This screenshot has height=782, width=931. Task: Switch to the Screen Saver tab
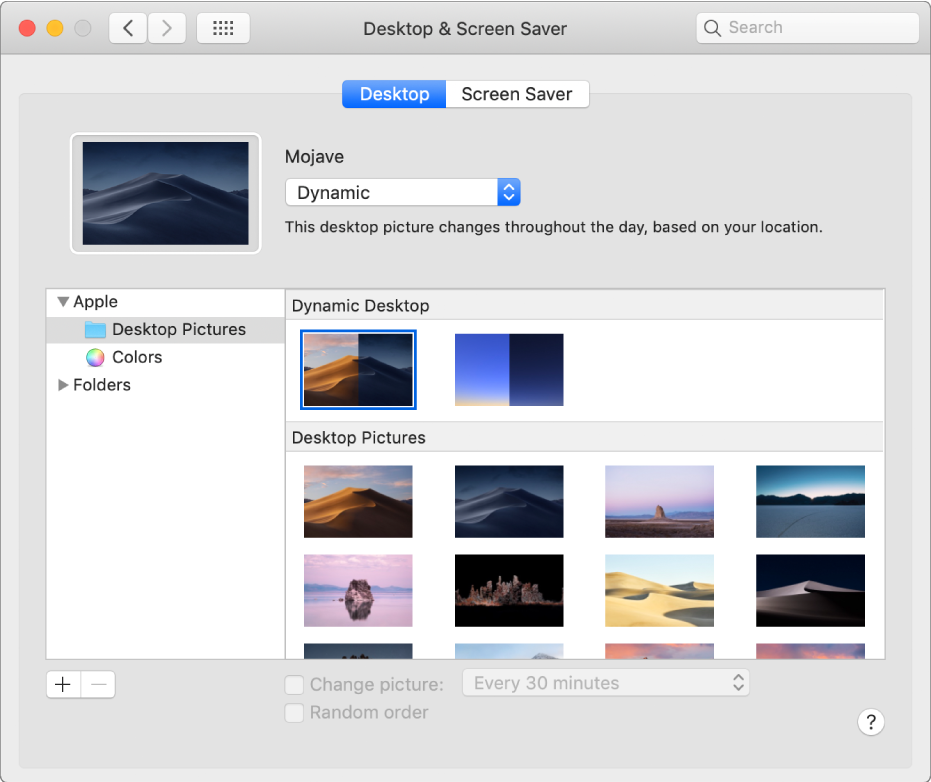coord(517,93)
